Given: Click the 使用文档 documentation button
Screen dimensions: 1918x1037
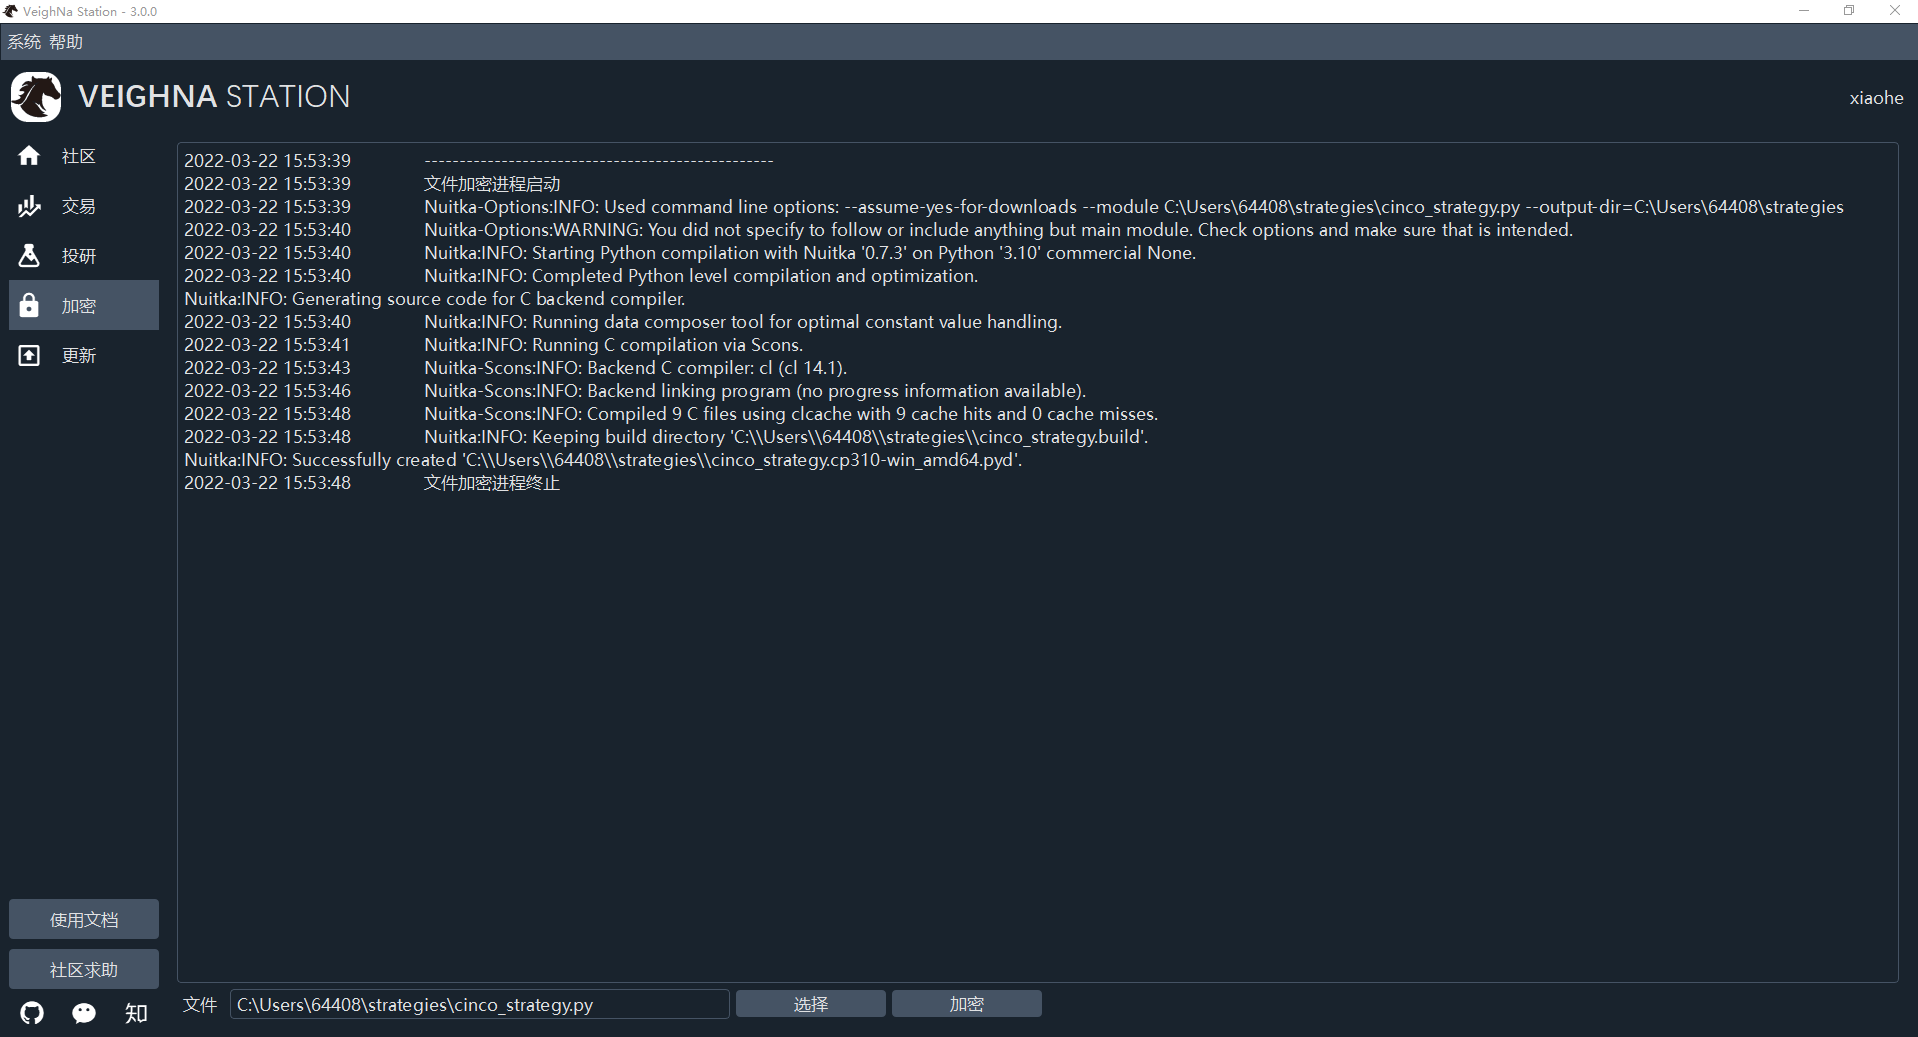Looking at the screenshot, I should pyautogui.click(x=83, y=918).
